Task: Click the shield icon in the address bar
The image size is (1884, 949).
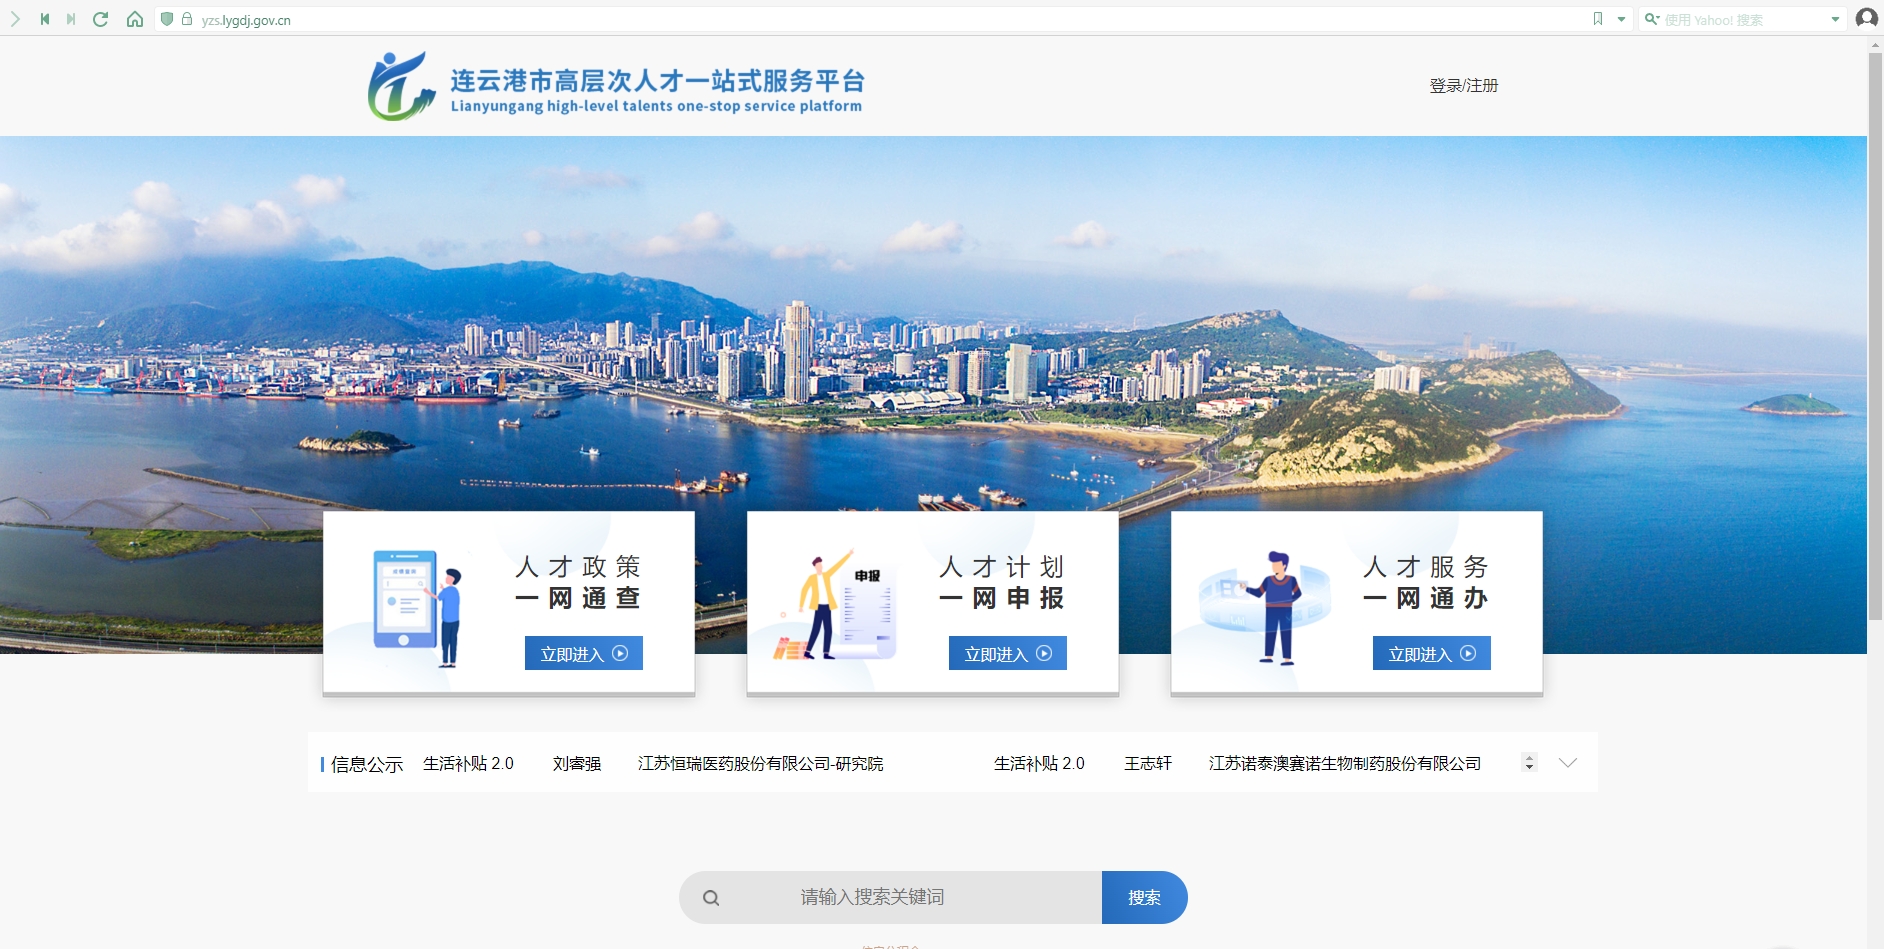Action: 166,18
